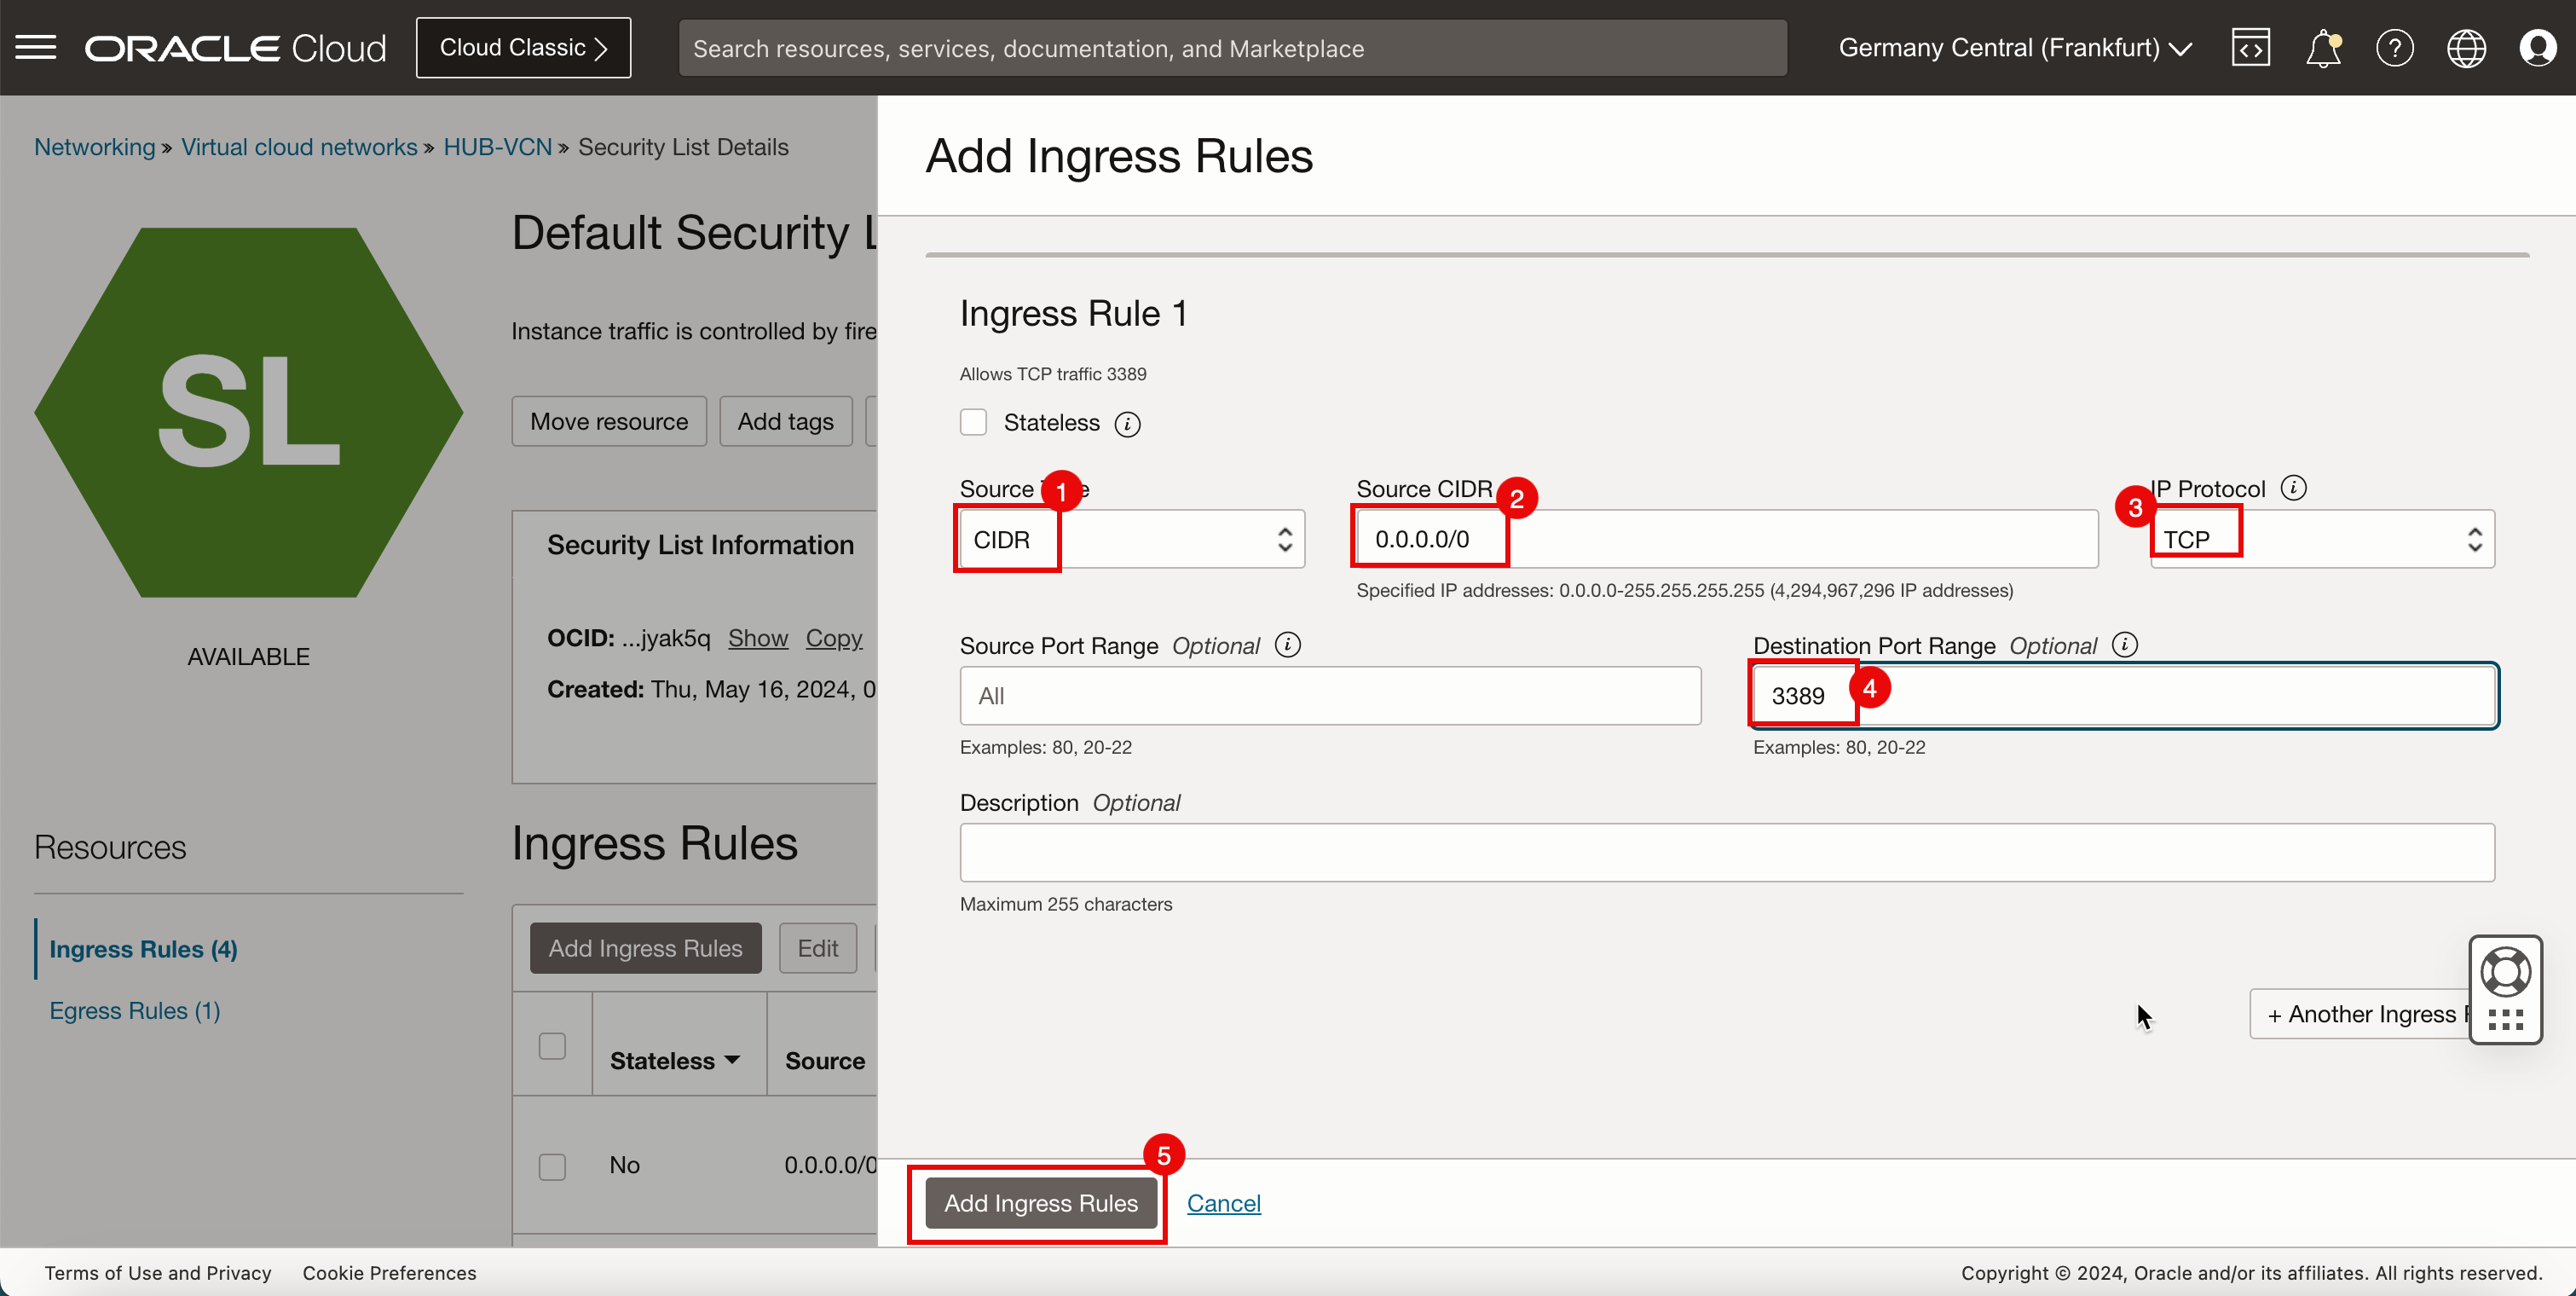Screen dimensions: 2576x1296
Task: Open Ingress Rules section link
Action: point(142,947)
